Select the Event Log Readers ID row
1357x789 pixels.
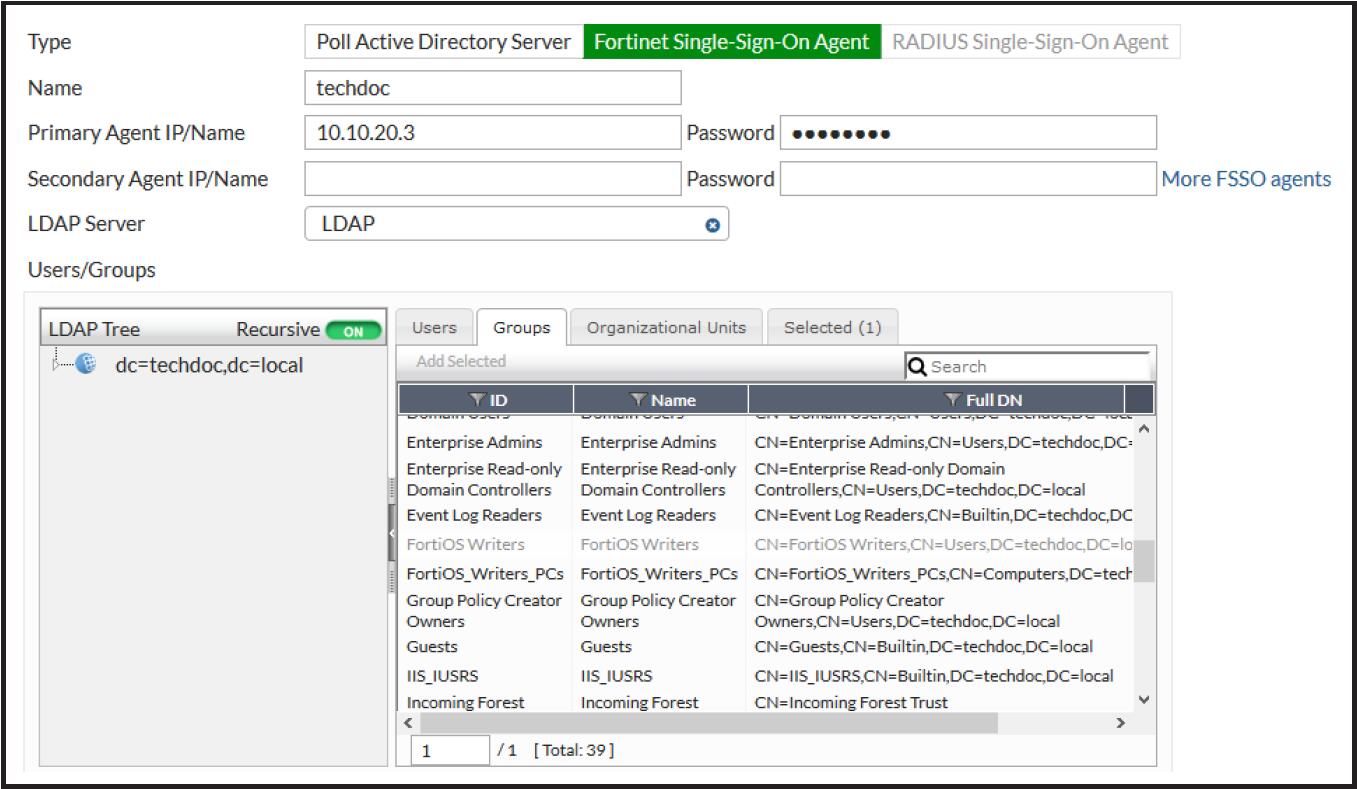(474, 515)
